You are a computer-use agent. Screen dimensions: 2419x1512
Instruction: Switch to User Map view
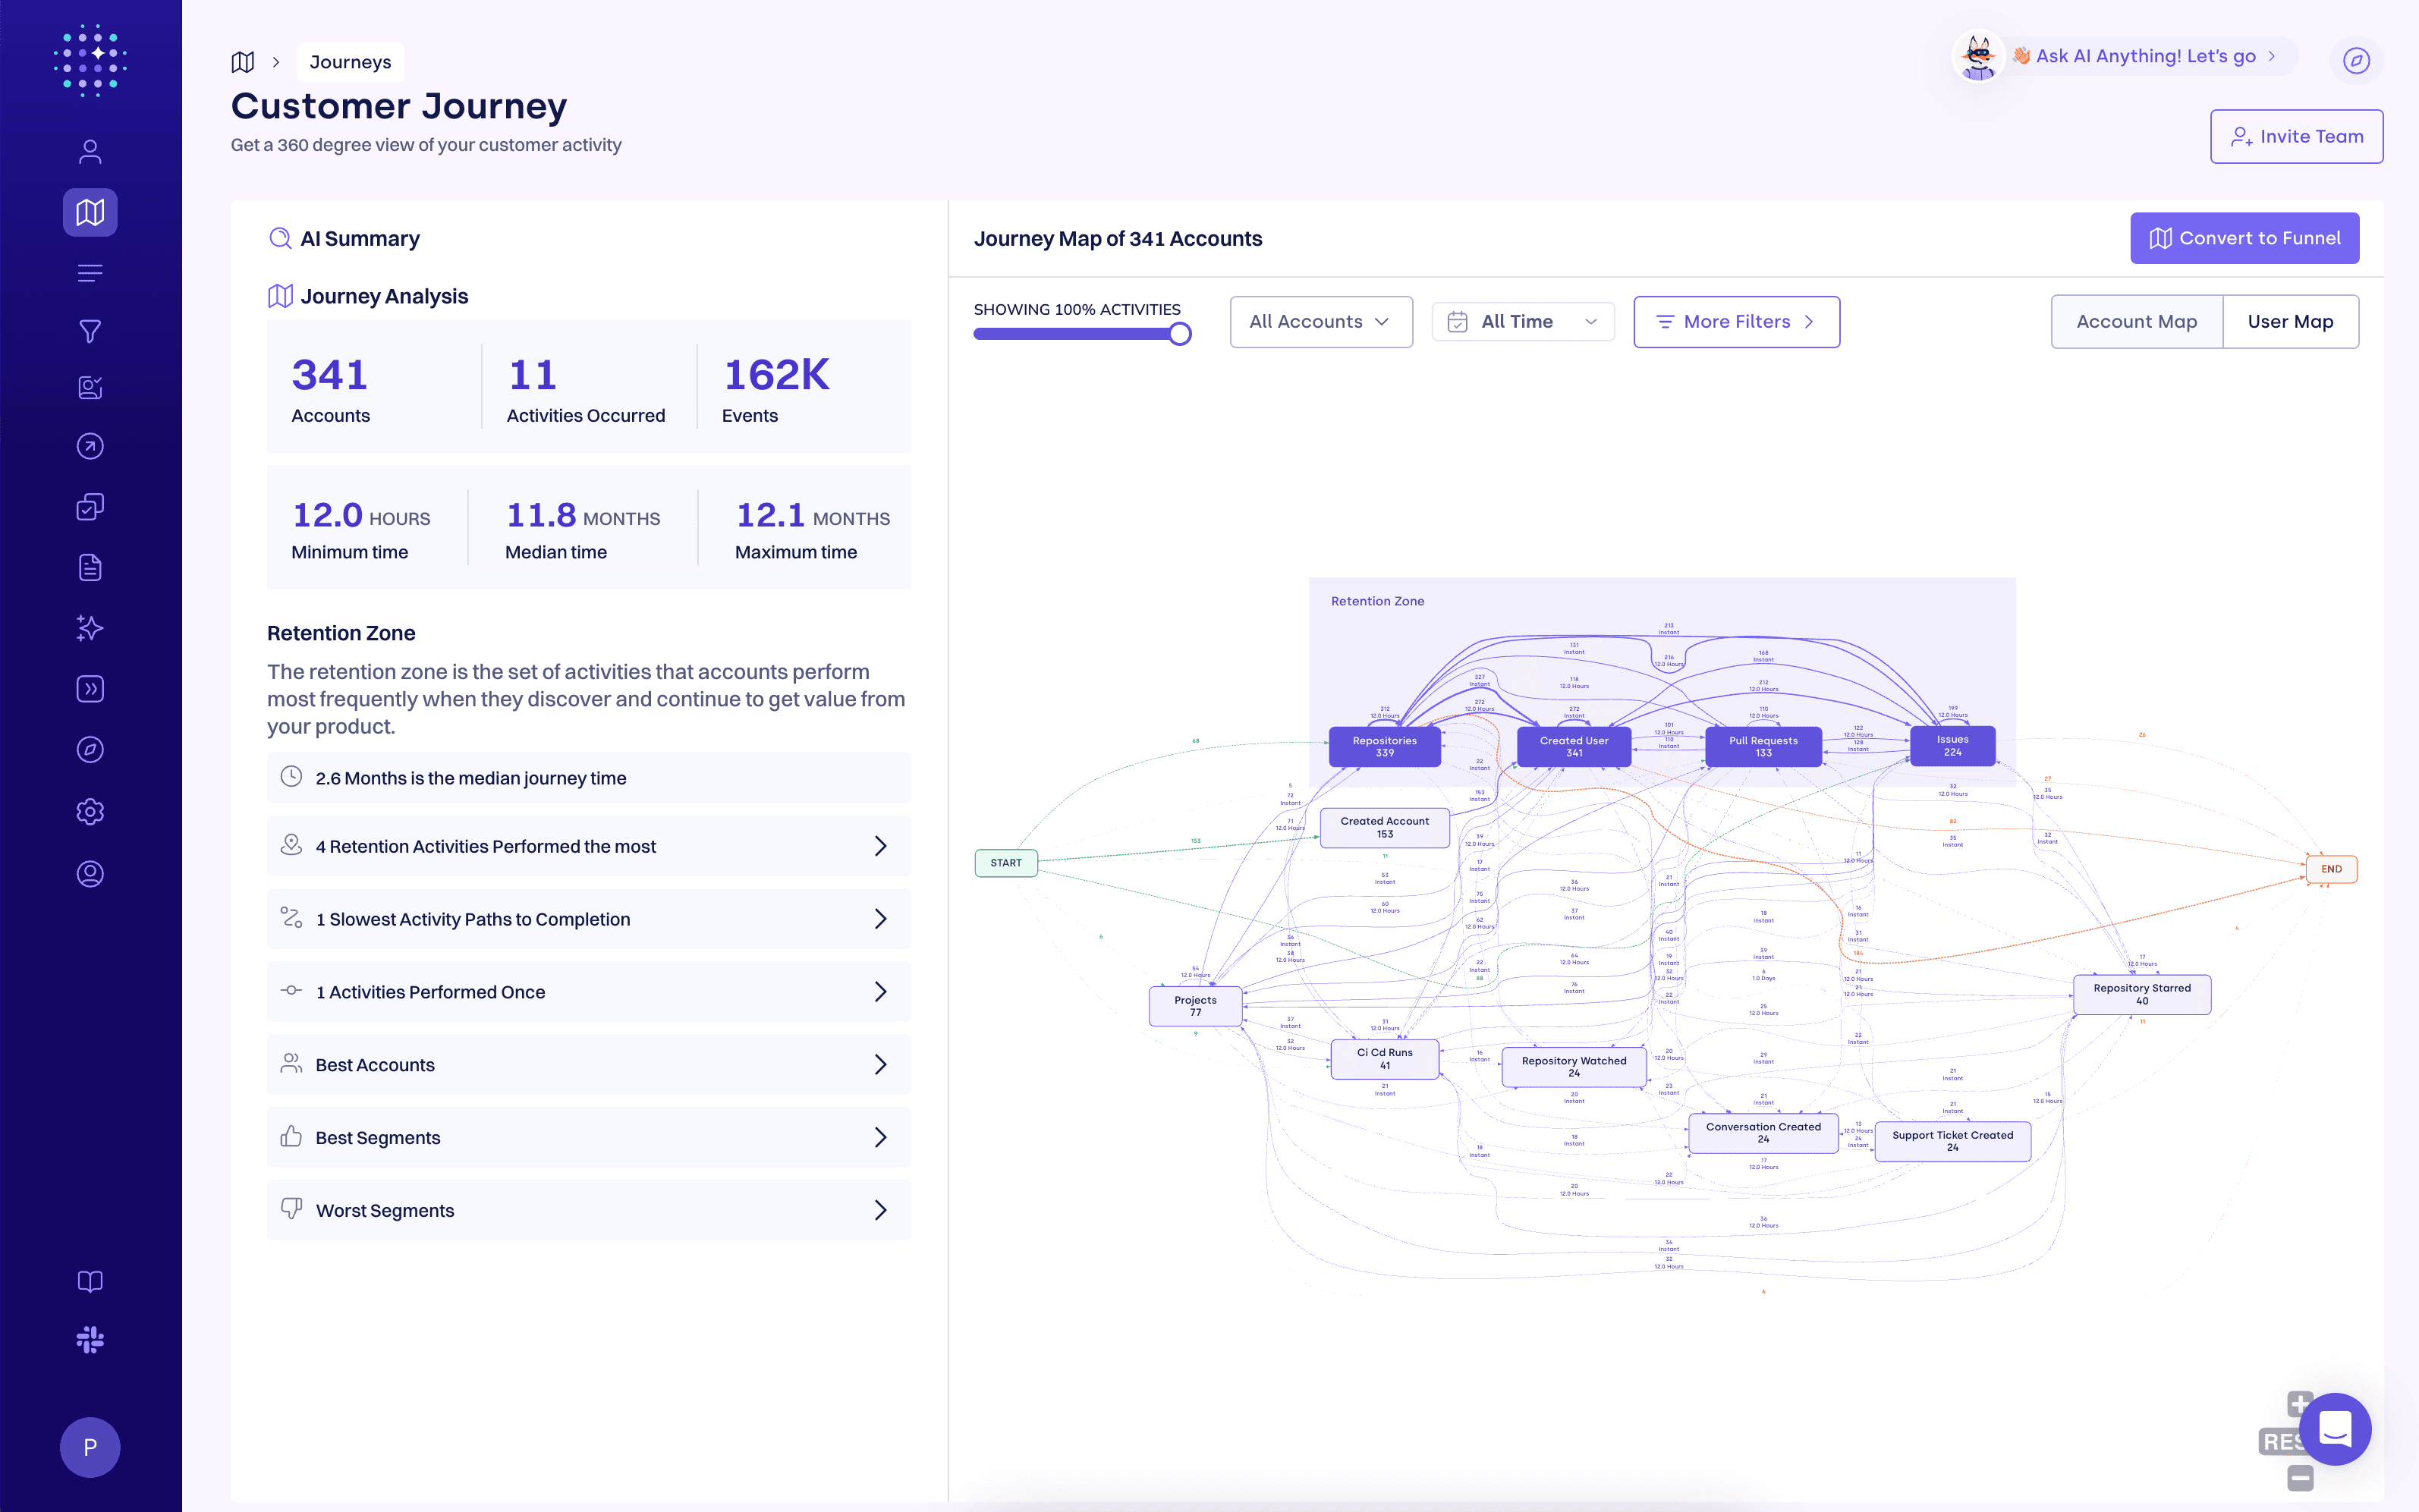(x=2290, y=321)
